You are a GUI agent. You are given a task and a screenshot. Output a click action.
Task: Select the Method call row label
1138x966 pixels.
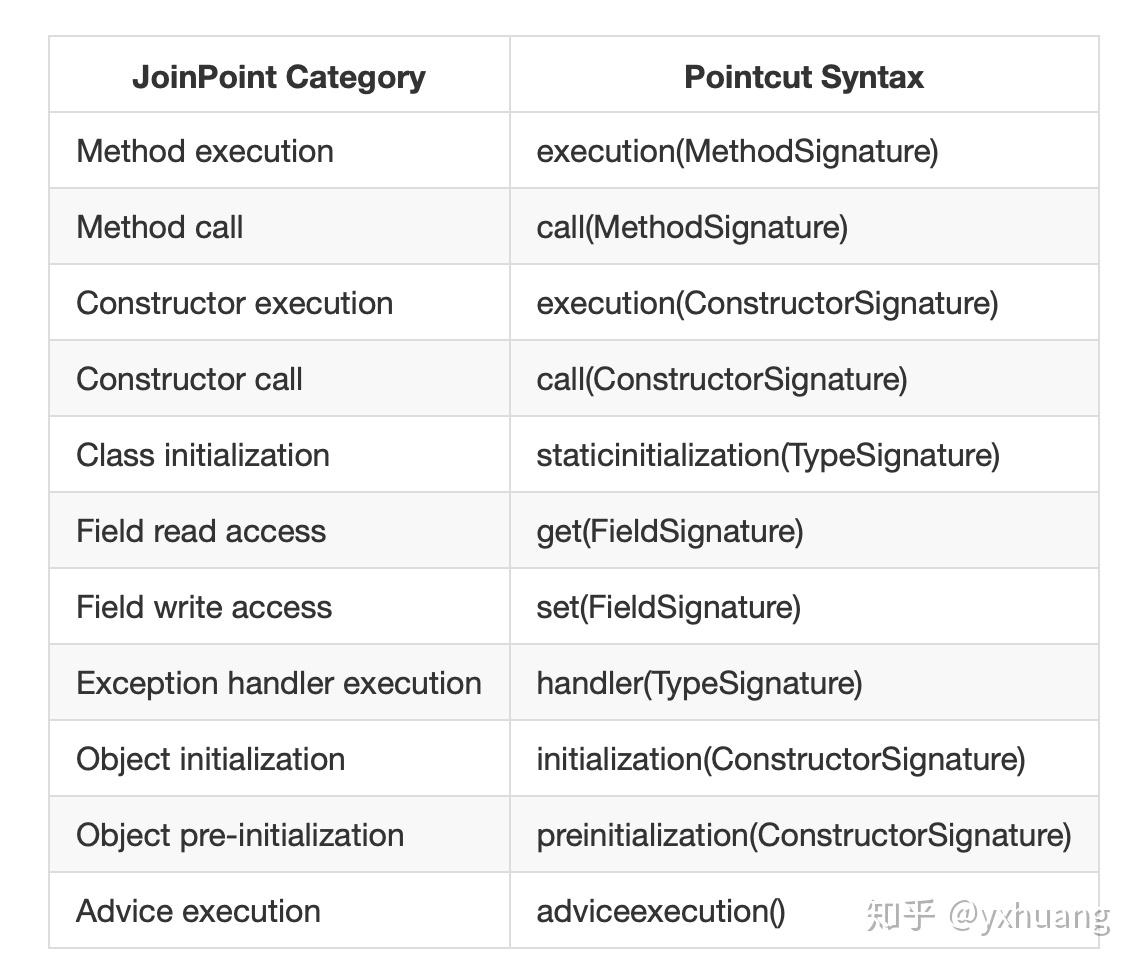coord(160,227)
